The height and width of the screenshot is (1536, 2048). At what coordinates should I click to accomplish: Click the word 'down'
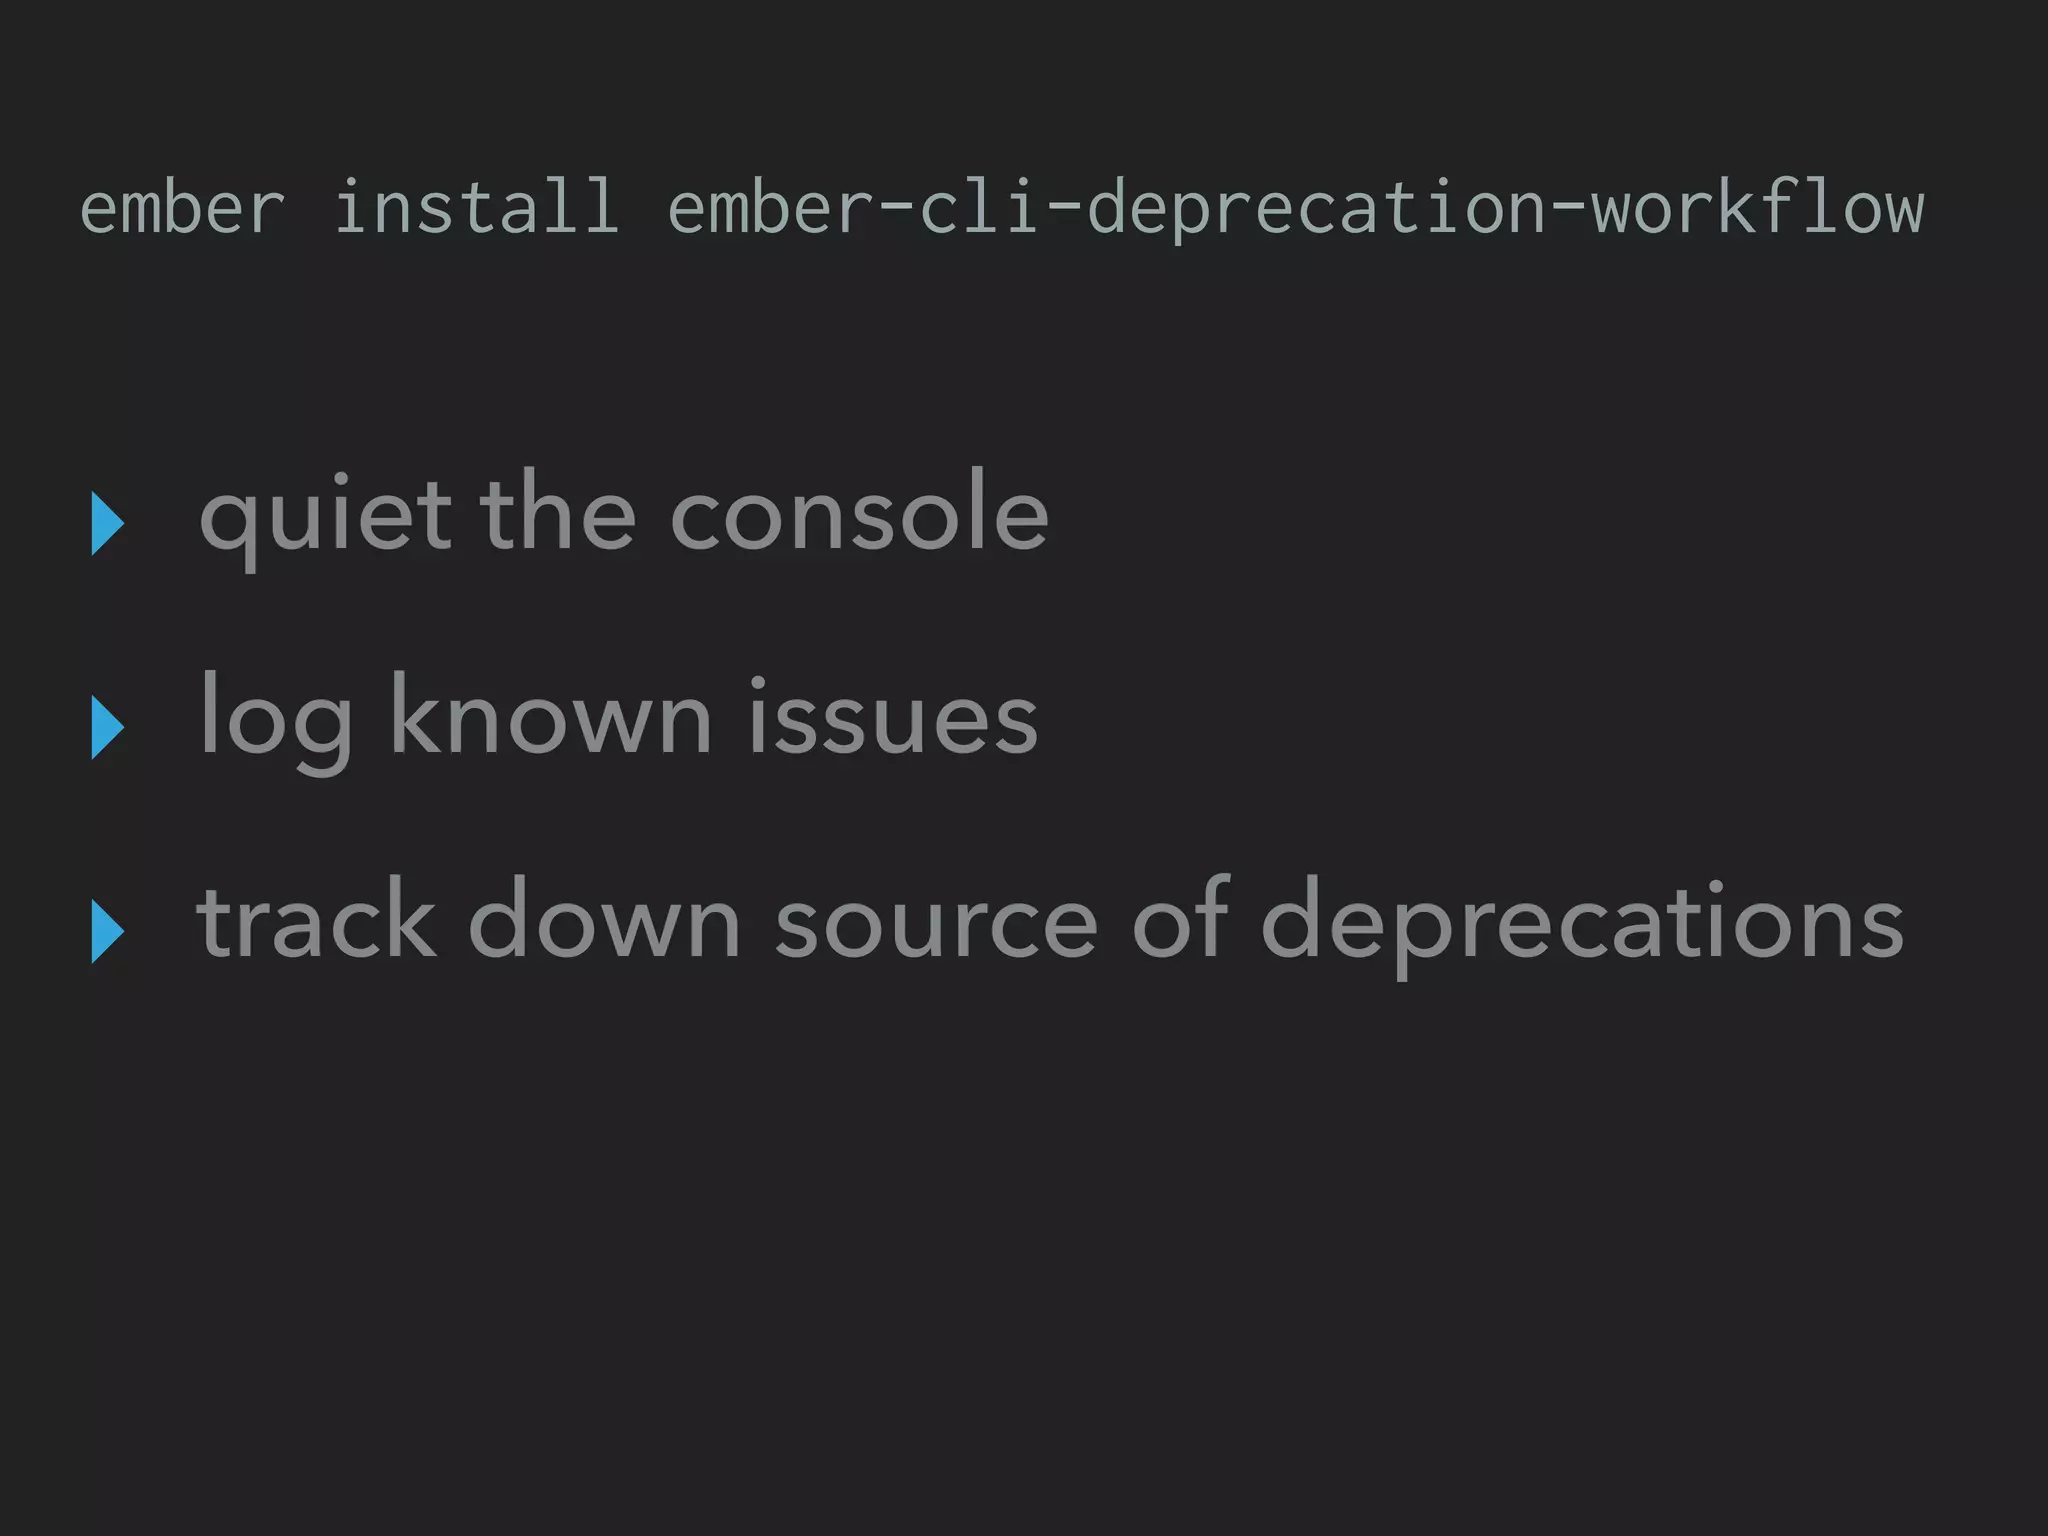[x=604, y=921]
